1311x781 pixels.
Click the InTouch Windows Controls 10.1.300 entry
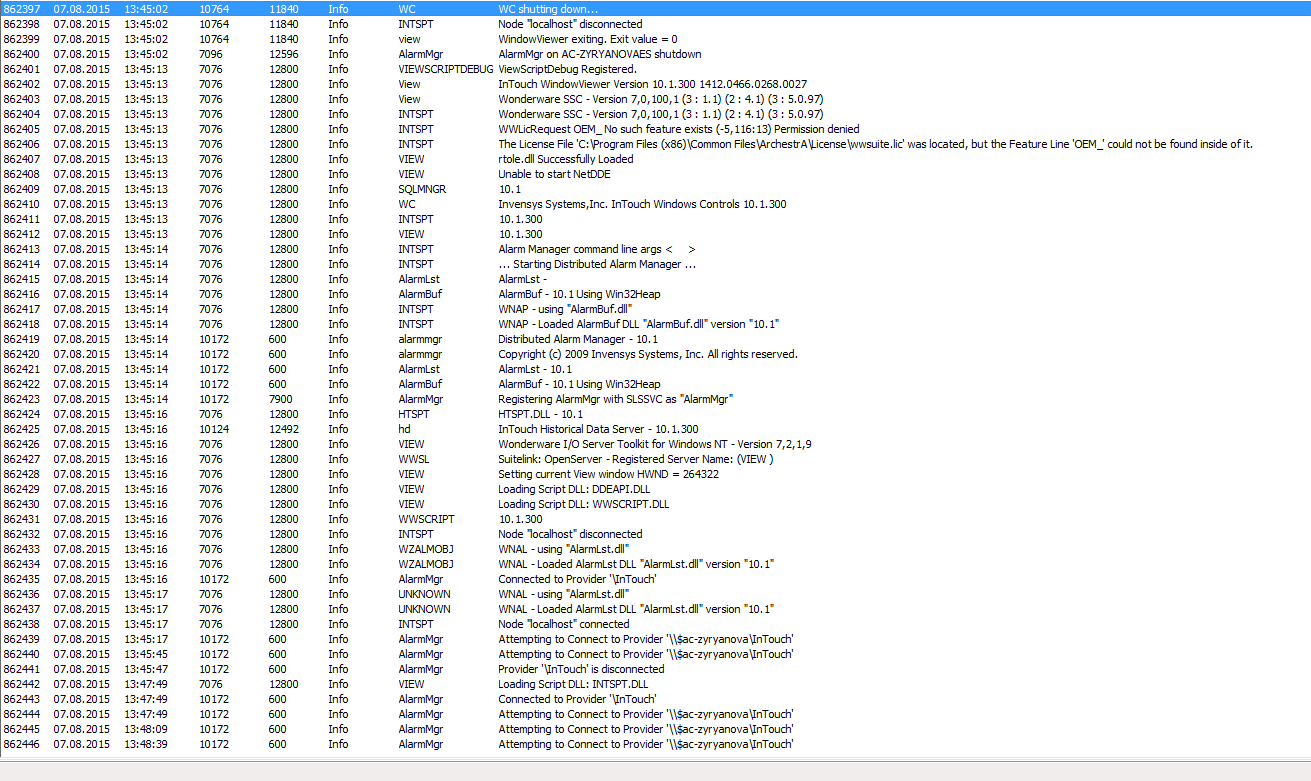(642, 204)
